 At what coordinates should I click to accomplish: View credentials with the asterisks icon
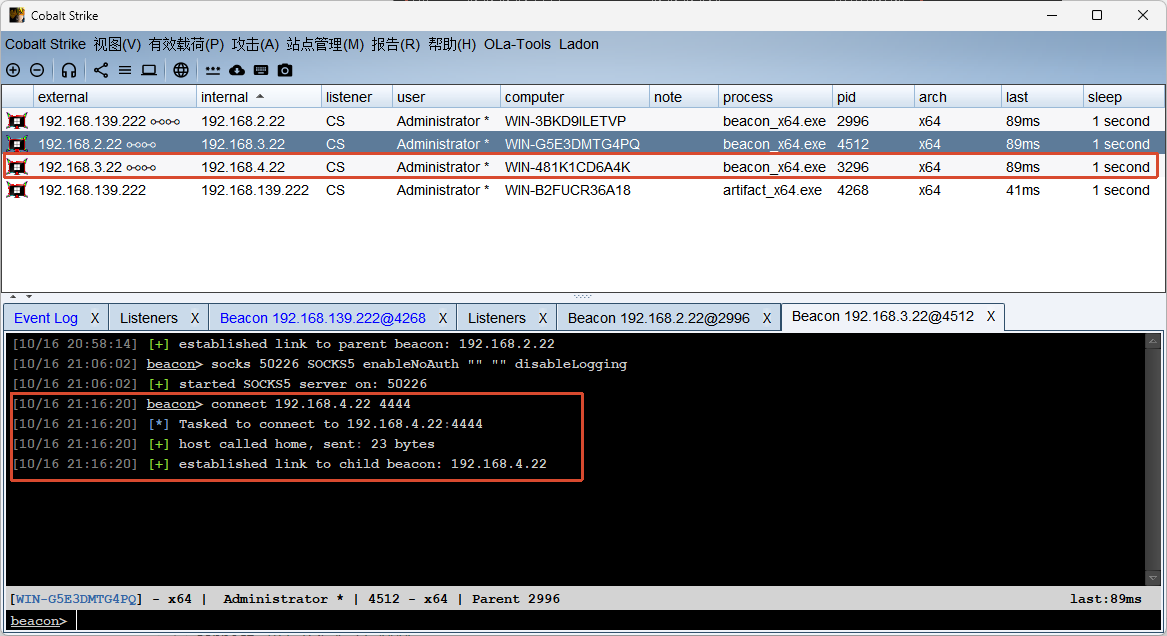point(213,71)
